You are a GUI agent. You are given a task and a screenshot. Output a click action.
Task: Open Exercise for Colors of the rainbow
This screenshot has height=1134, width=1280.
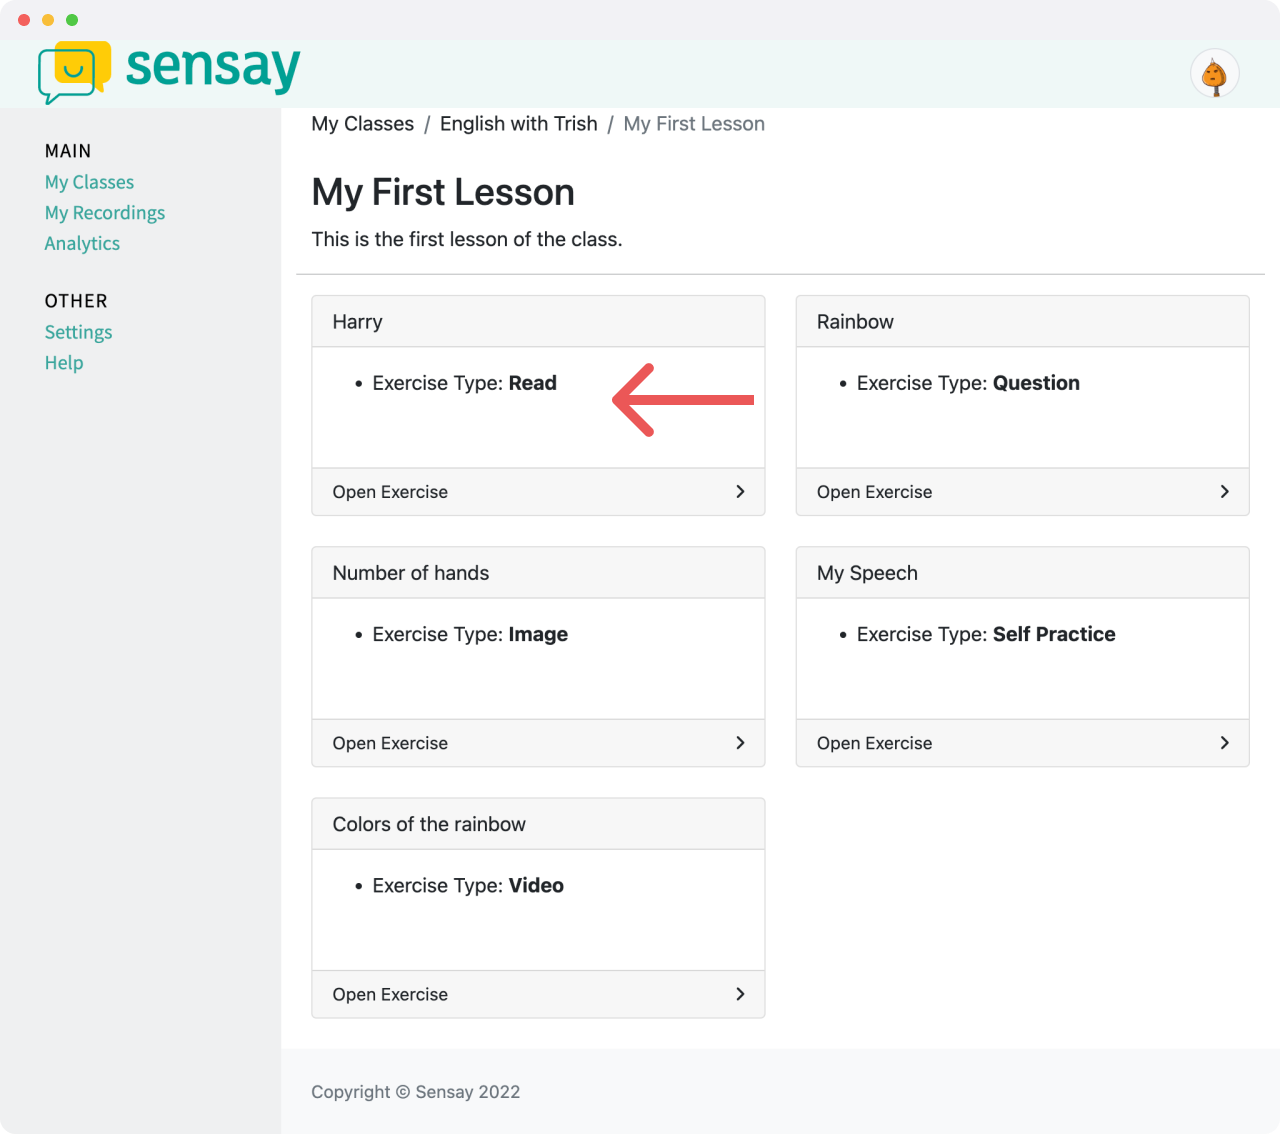pyautogui.click(x=538, y=994)
